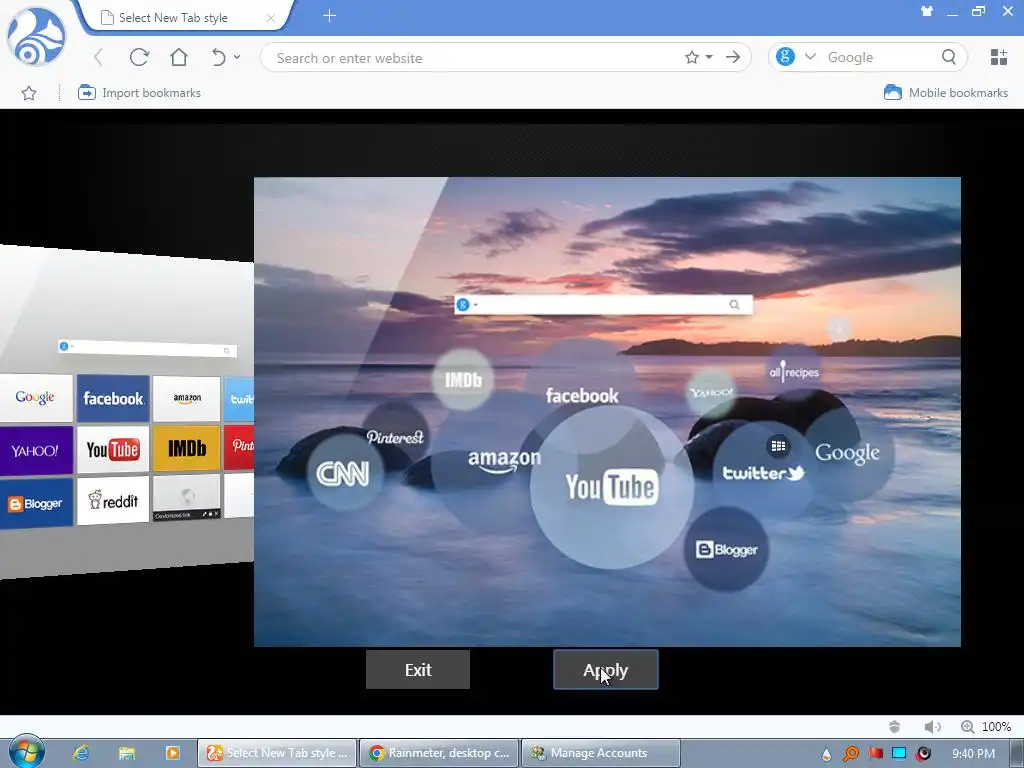Bookmark this page with the star icon
The width and height of the screenshot is (1024, 768).
pos(692,57)
